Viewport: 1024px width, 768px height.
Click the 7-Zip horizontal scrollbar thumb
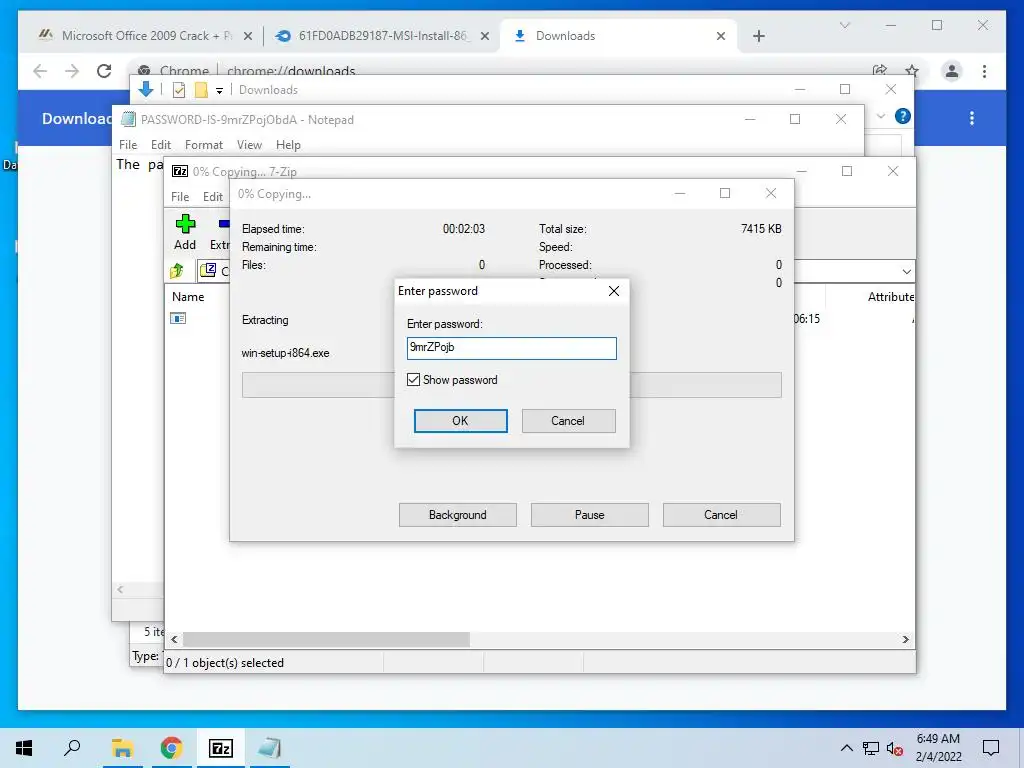point(326,639)
